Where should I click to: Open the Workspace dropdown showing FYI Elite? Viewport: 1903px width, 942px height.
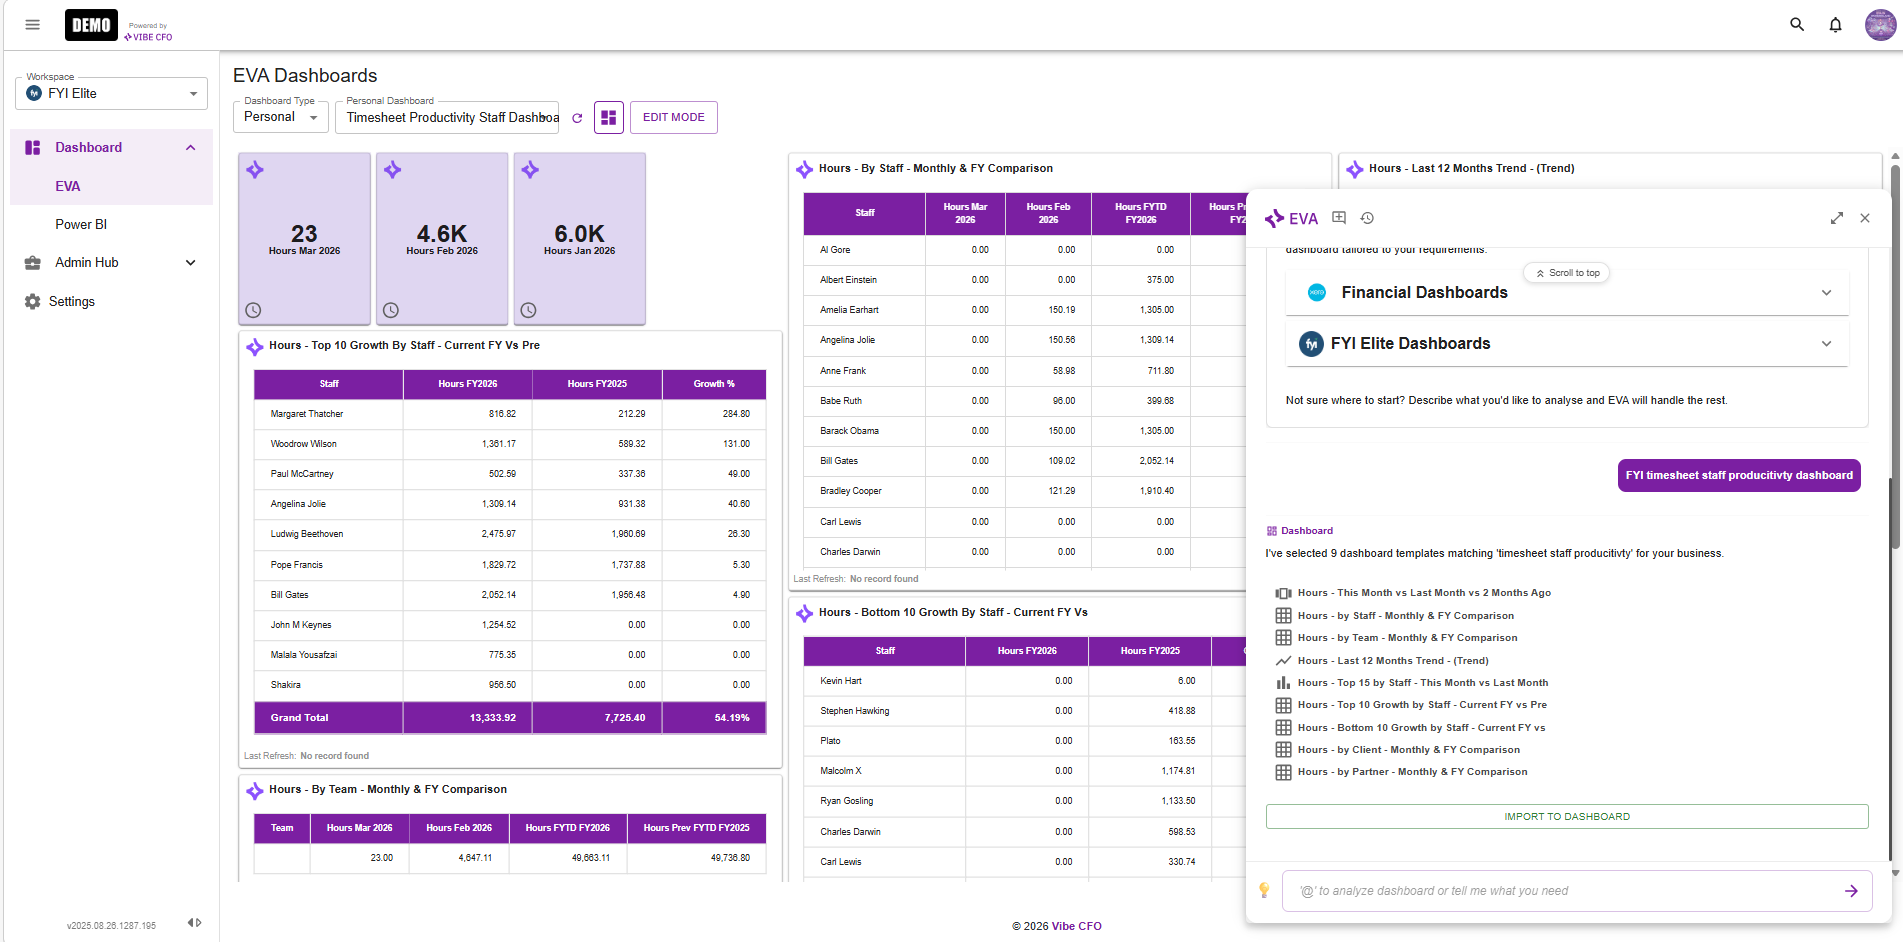pyautogui.click(x=110, y=93)
